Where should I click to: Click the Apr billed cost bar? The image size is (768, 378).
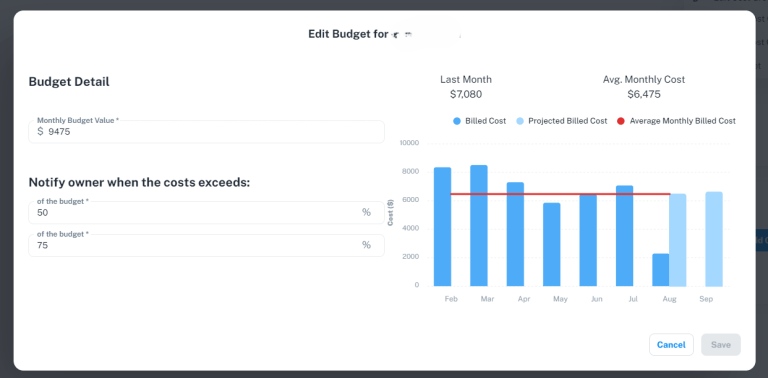[x=515, y=235]
